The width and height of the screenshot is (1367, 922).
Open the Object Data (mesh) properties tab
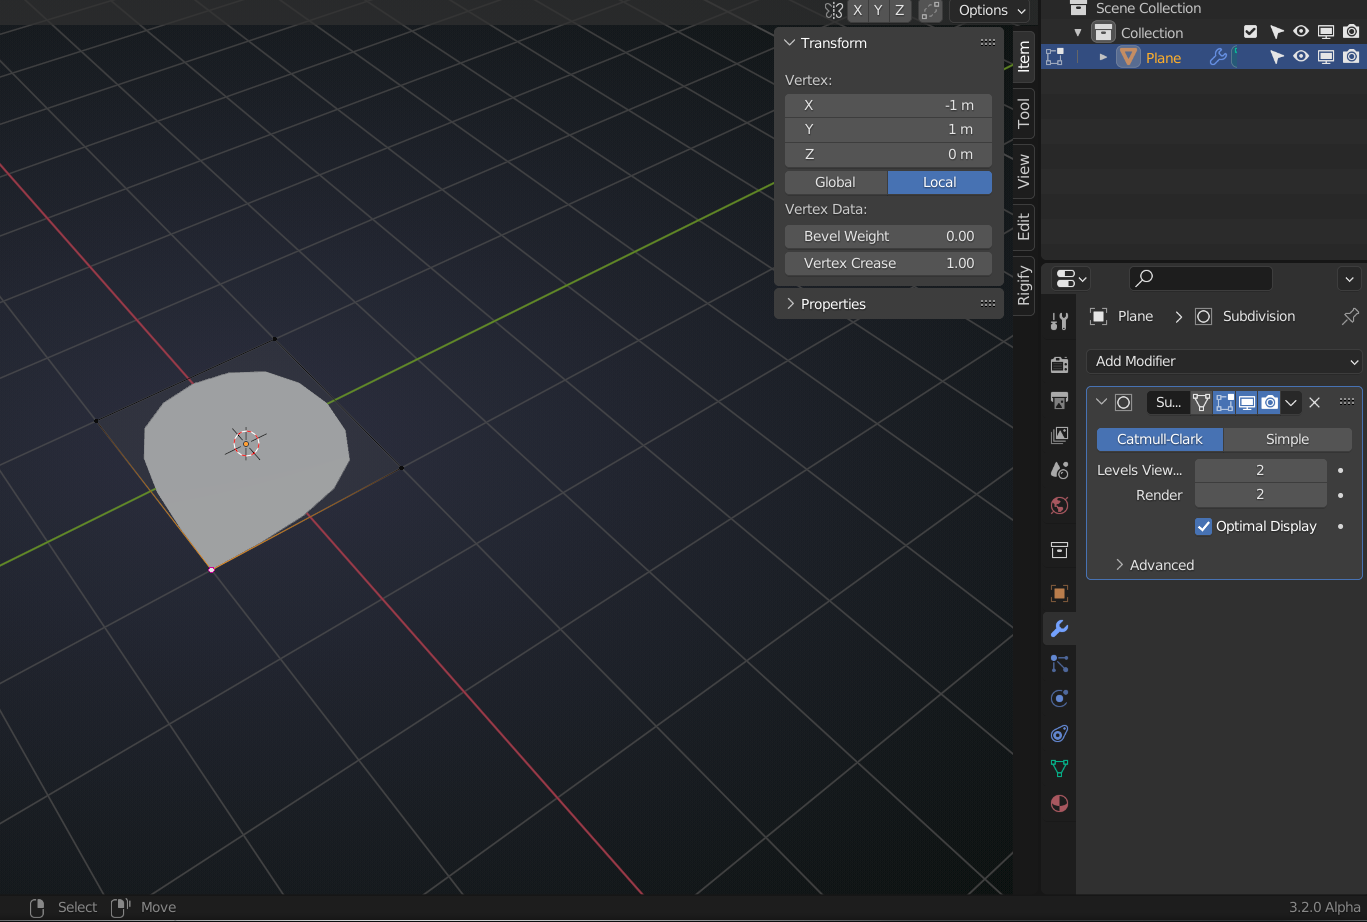click(x=1059, y=768)
